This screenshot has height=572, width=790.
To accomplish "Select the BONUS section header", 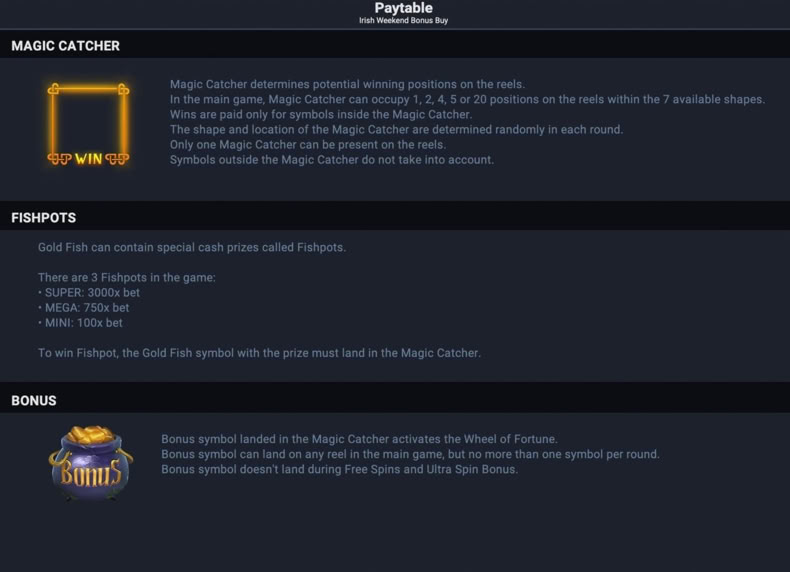I will click(34, 401).
